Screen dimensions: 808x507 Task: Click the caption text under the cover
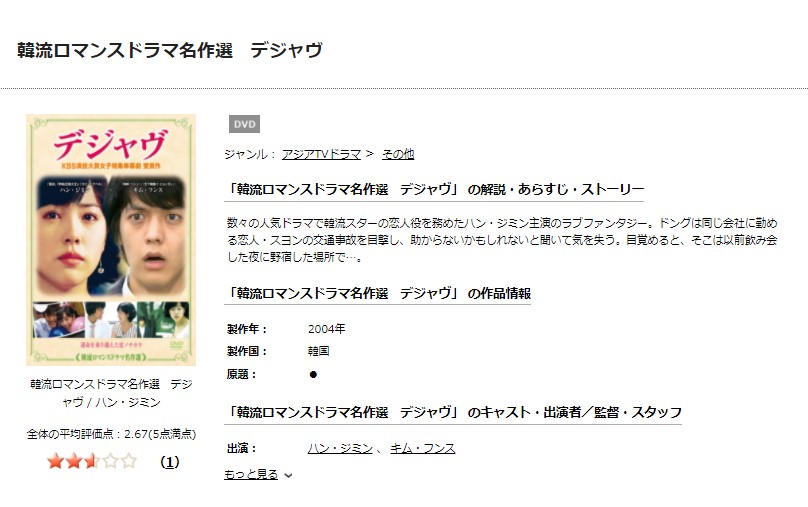(111, 393)
